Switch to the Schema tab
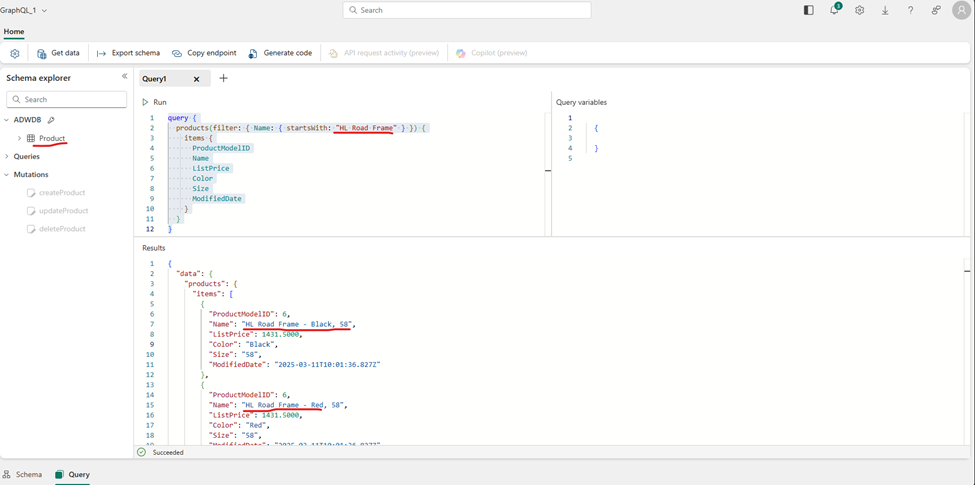 click(x=22, y=475)
